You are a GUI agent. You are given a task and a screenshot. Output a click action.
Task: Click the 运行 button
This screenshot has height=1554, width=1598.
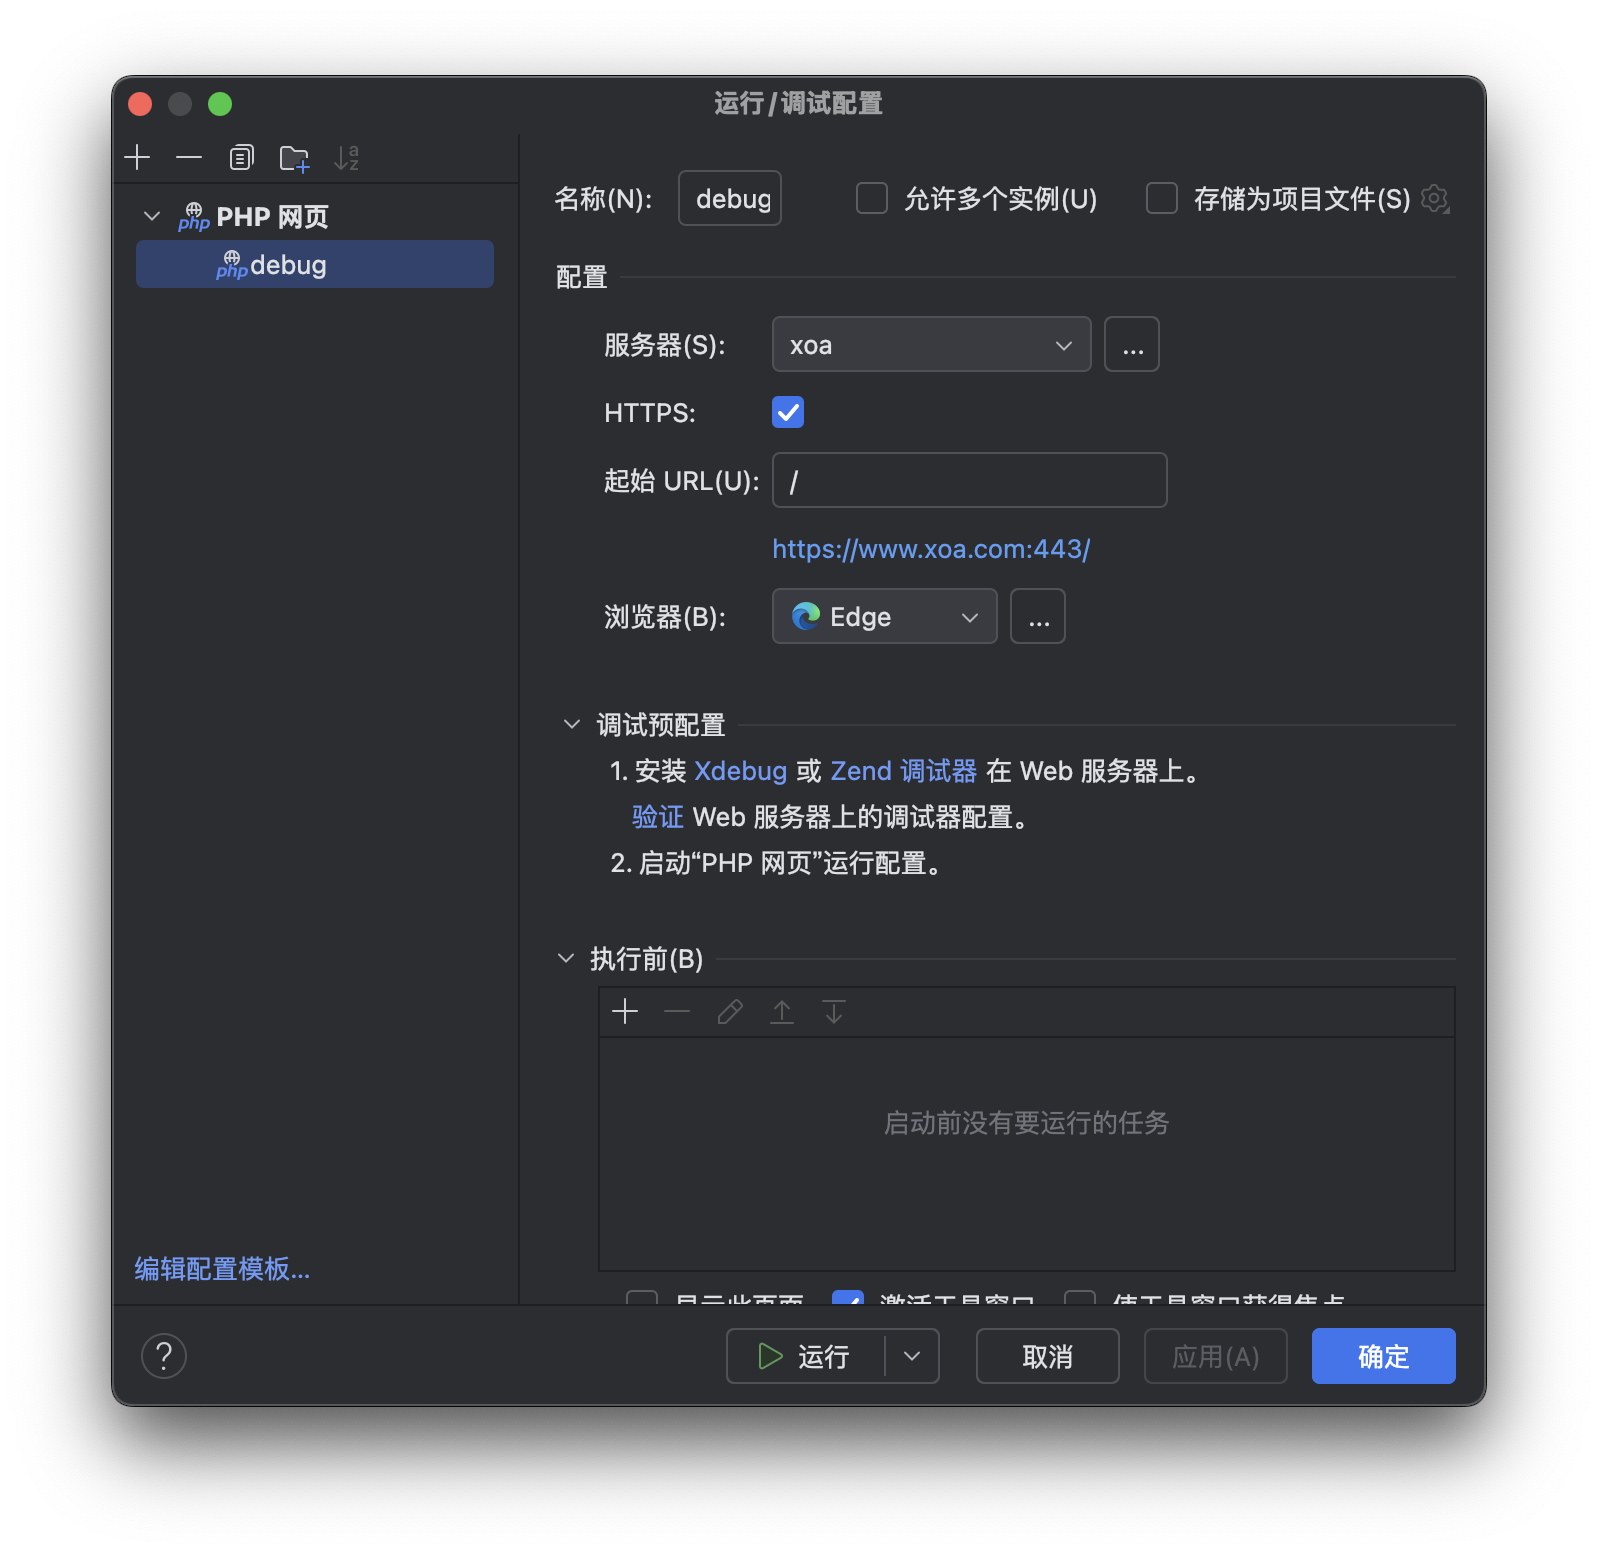click(x=806, y=1356)
